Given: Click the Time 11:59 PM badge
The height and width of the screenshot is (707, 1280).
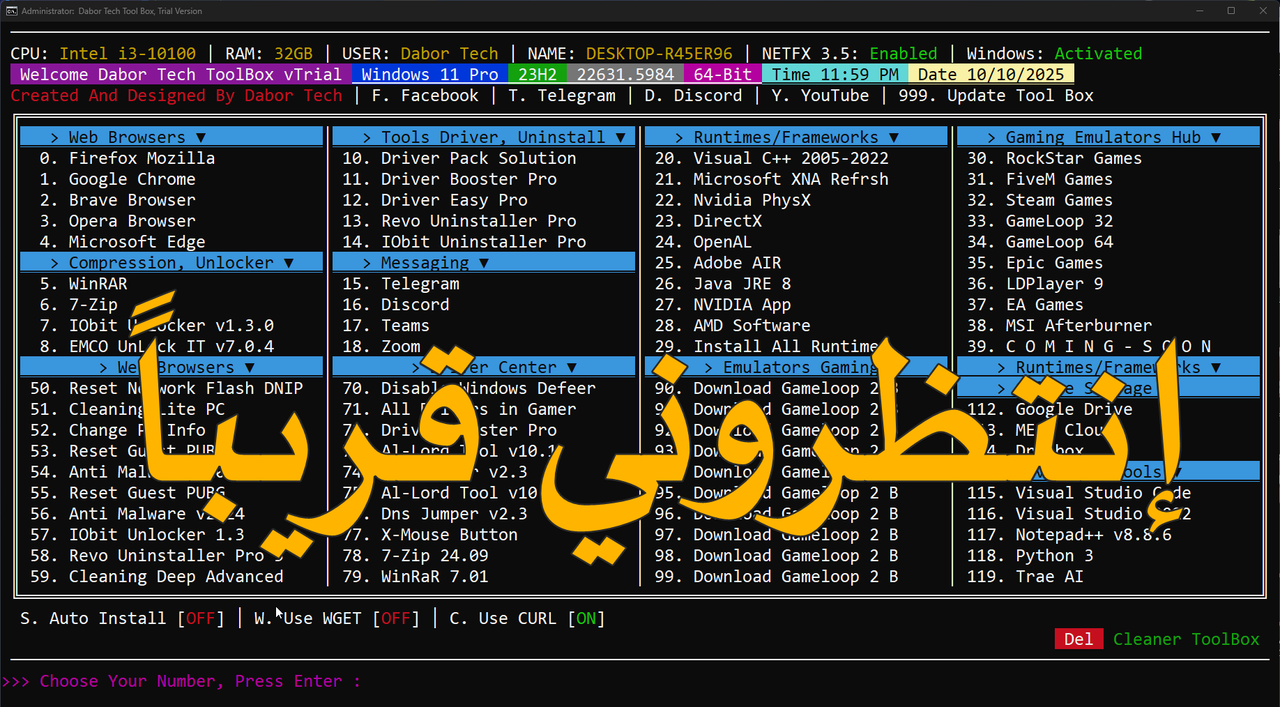Looking at the screenshot, I should tap(835, 74).
